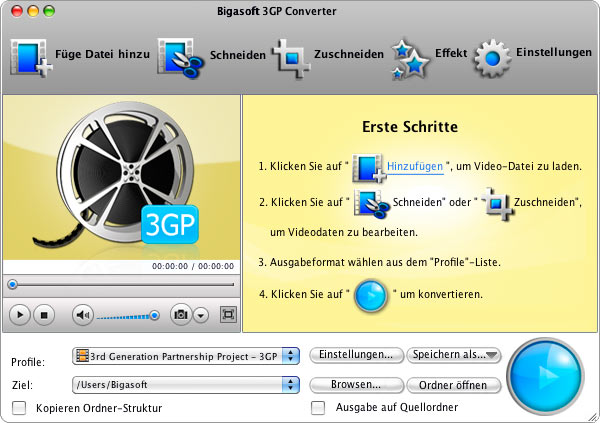Click the scissors icon in step 2
This screenshot has width=600, height=423.
point(371,204)
